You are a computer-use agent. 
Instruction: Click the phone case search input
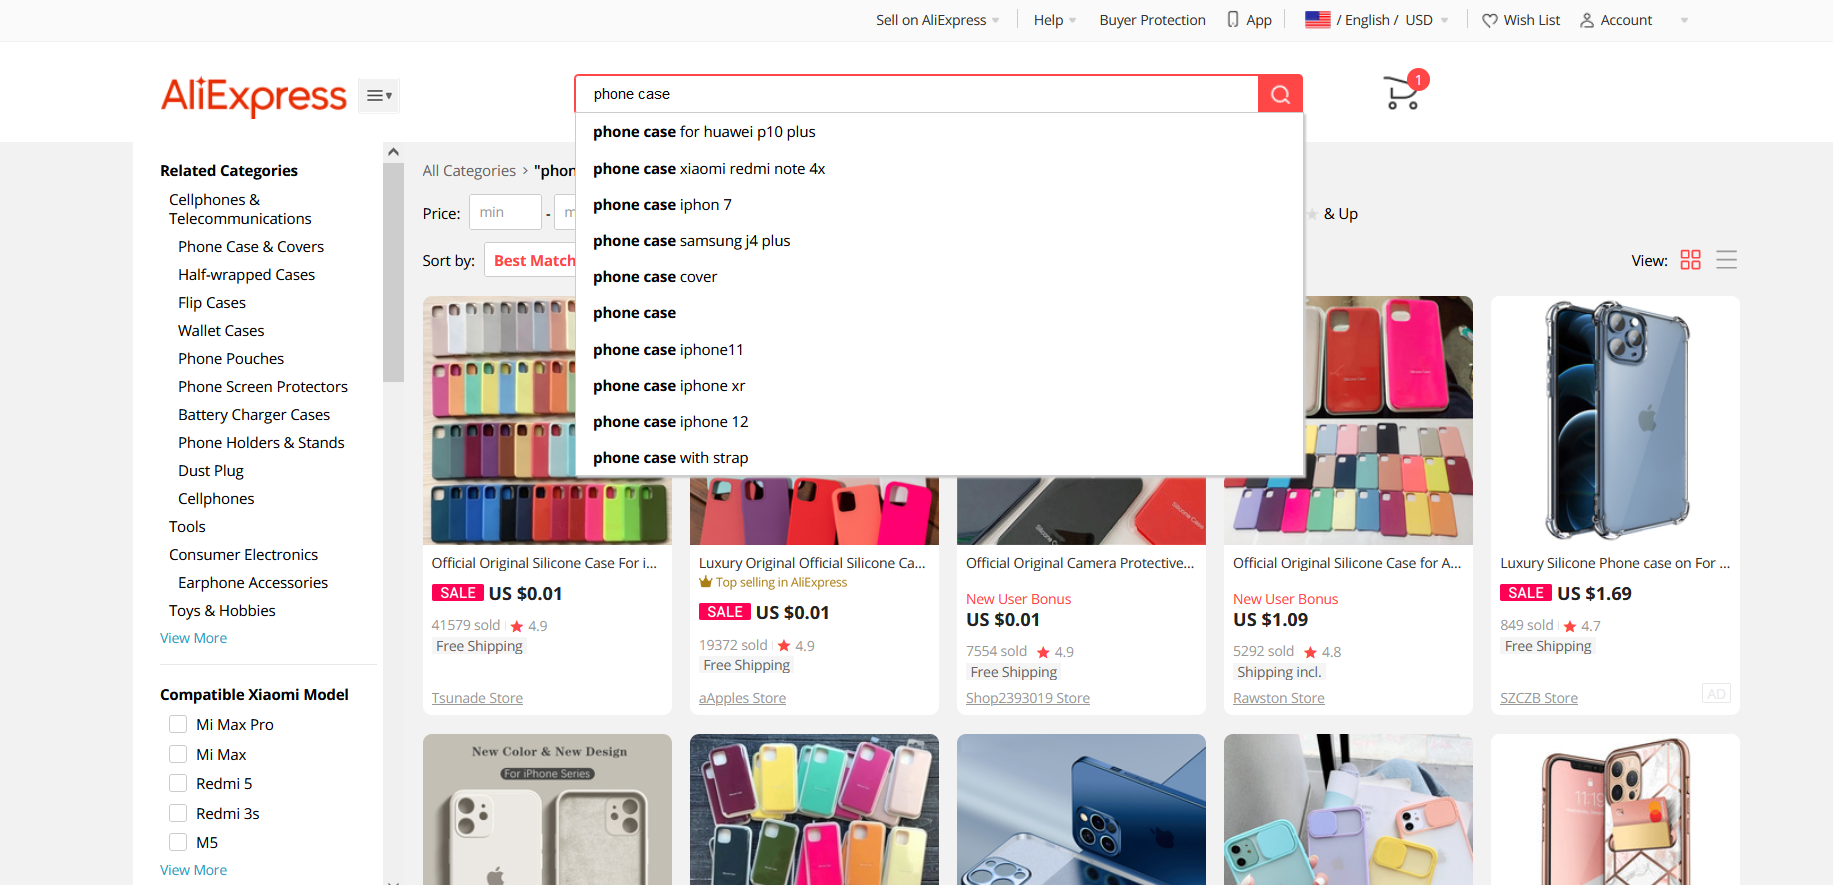click(x=916, y=94)
